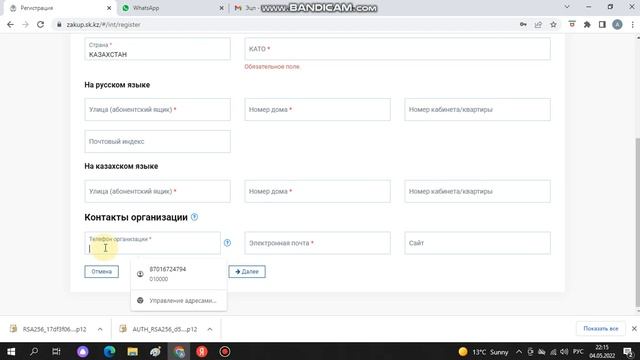Open Управление адресами in autofill popup

coord(179,300)
